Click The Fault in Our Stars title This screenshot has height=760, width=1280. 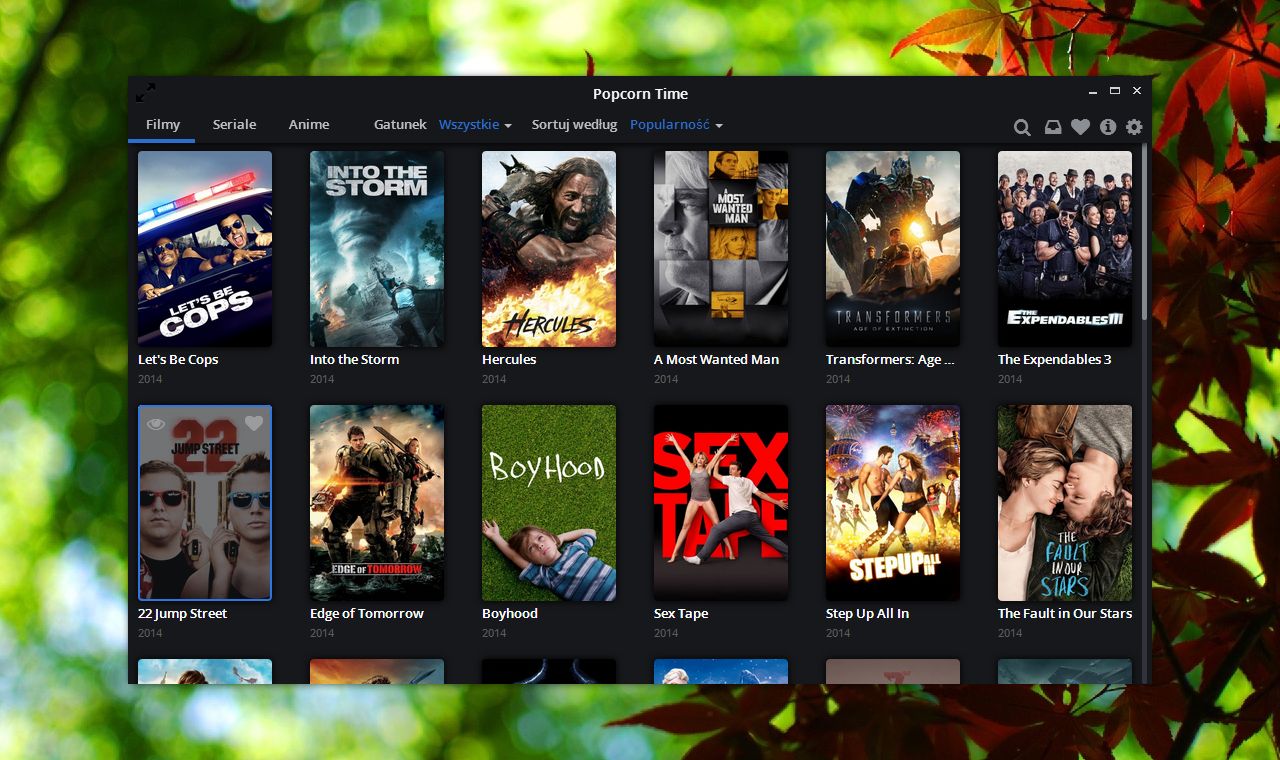coord(1065,614)
